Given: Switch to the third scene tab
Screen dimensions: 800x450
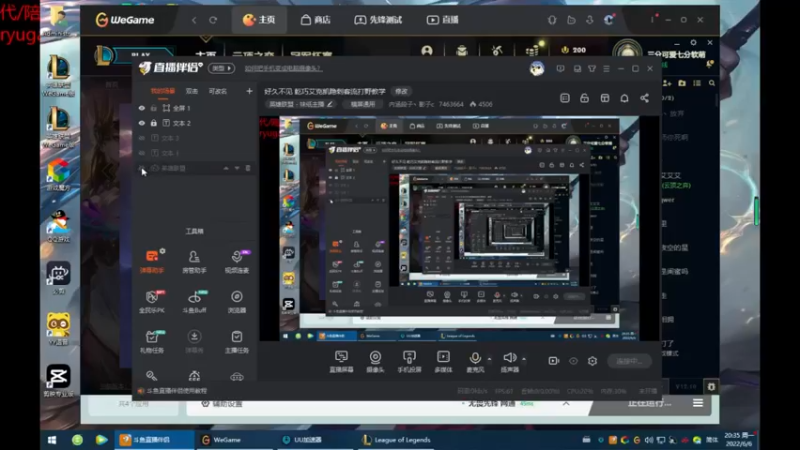Looking at the screenshot, I should tap(218, 91).
